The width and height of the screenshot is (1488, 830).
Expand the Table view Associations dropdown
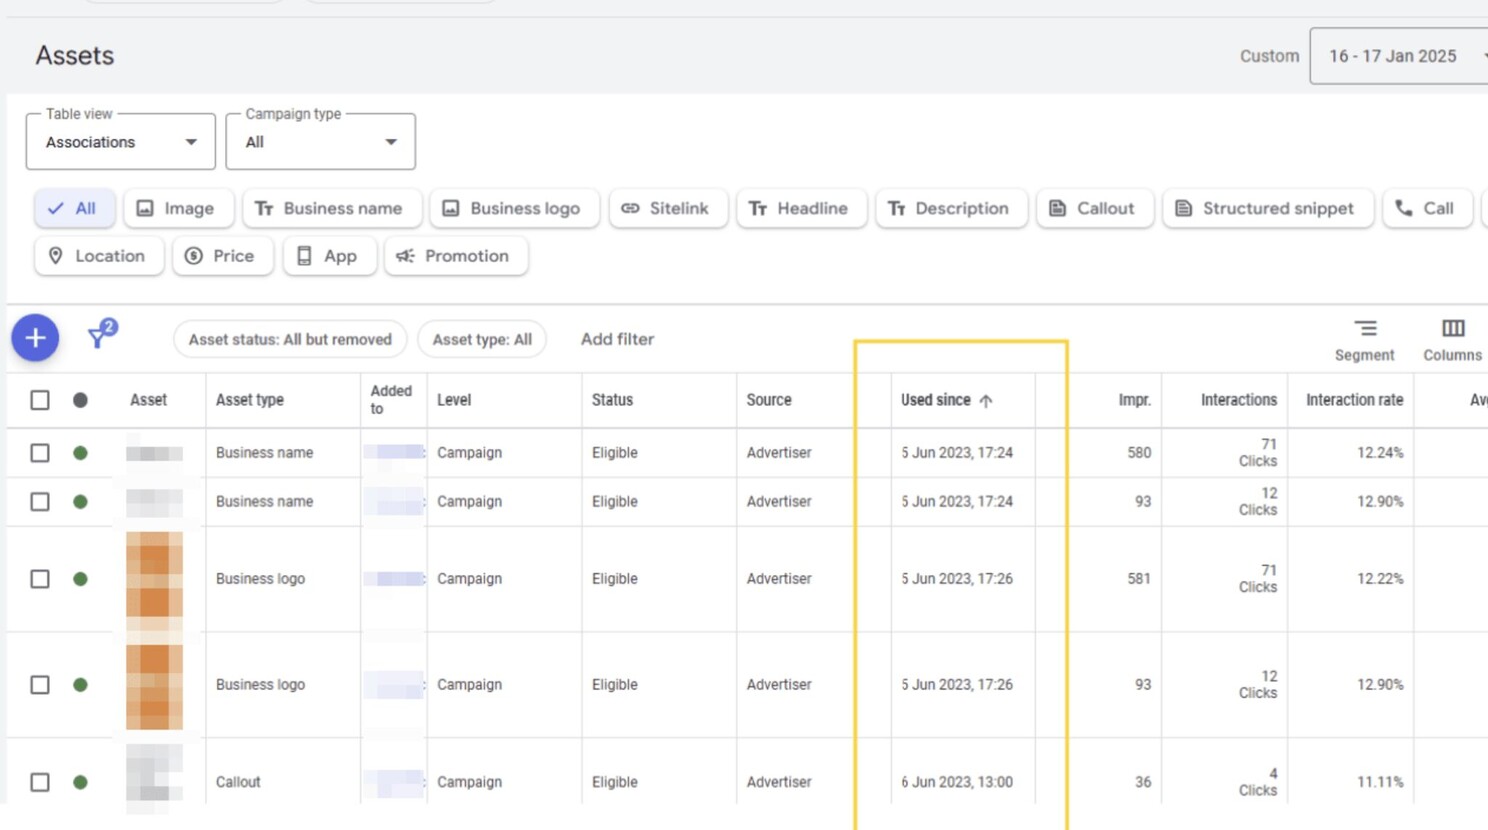(120, 142)
